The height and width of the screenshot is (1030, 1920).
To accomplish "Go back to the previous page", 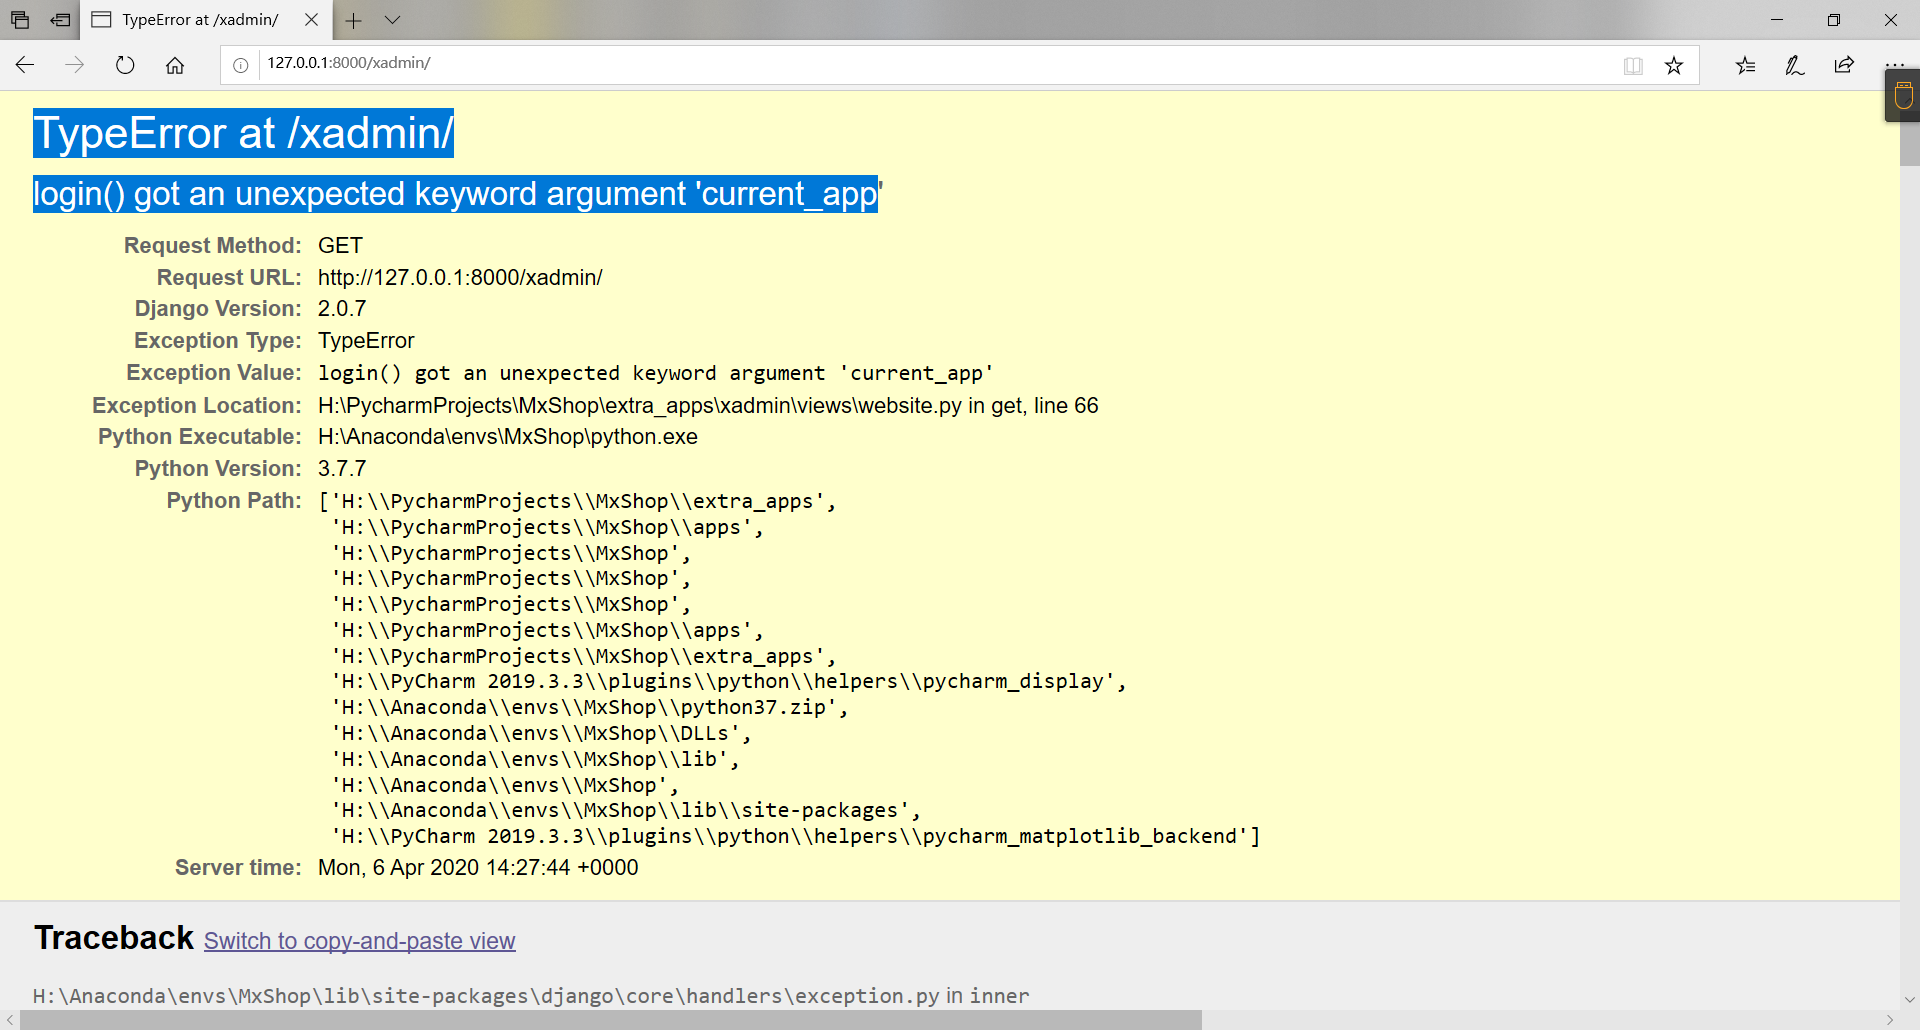I will [25, 65].
